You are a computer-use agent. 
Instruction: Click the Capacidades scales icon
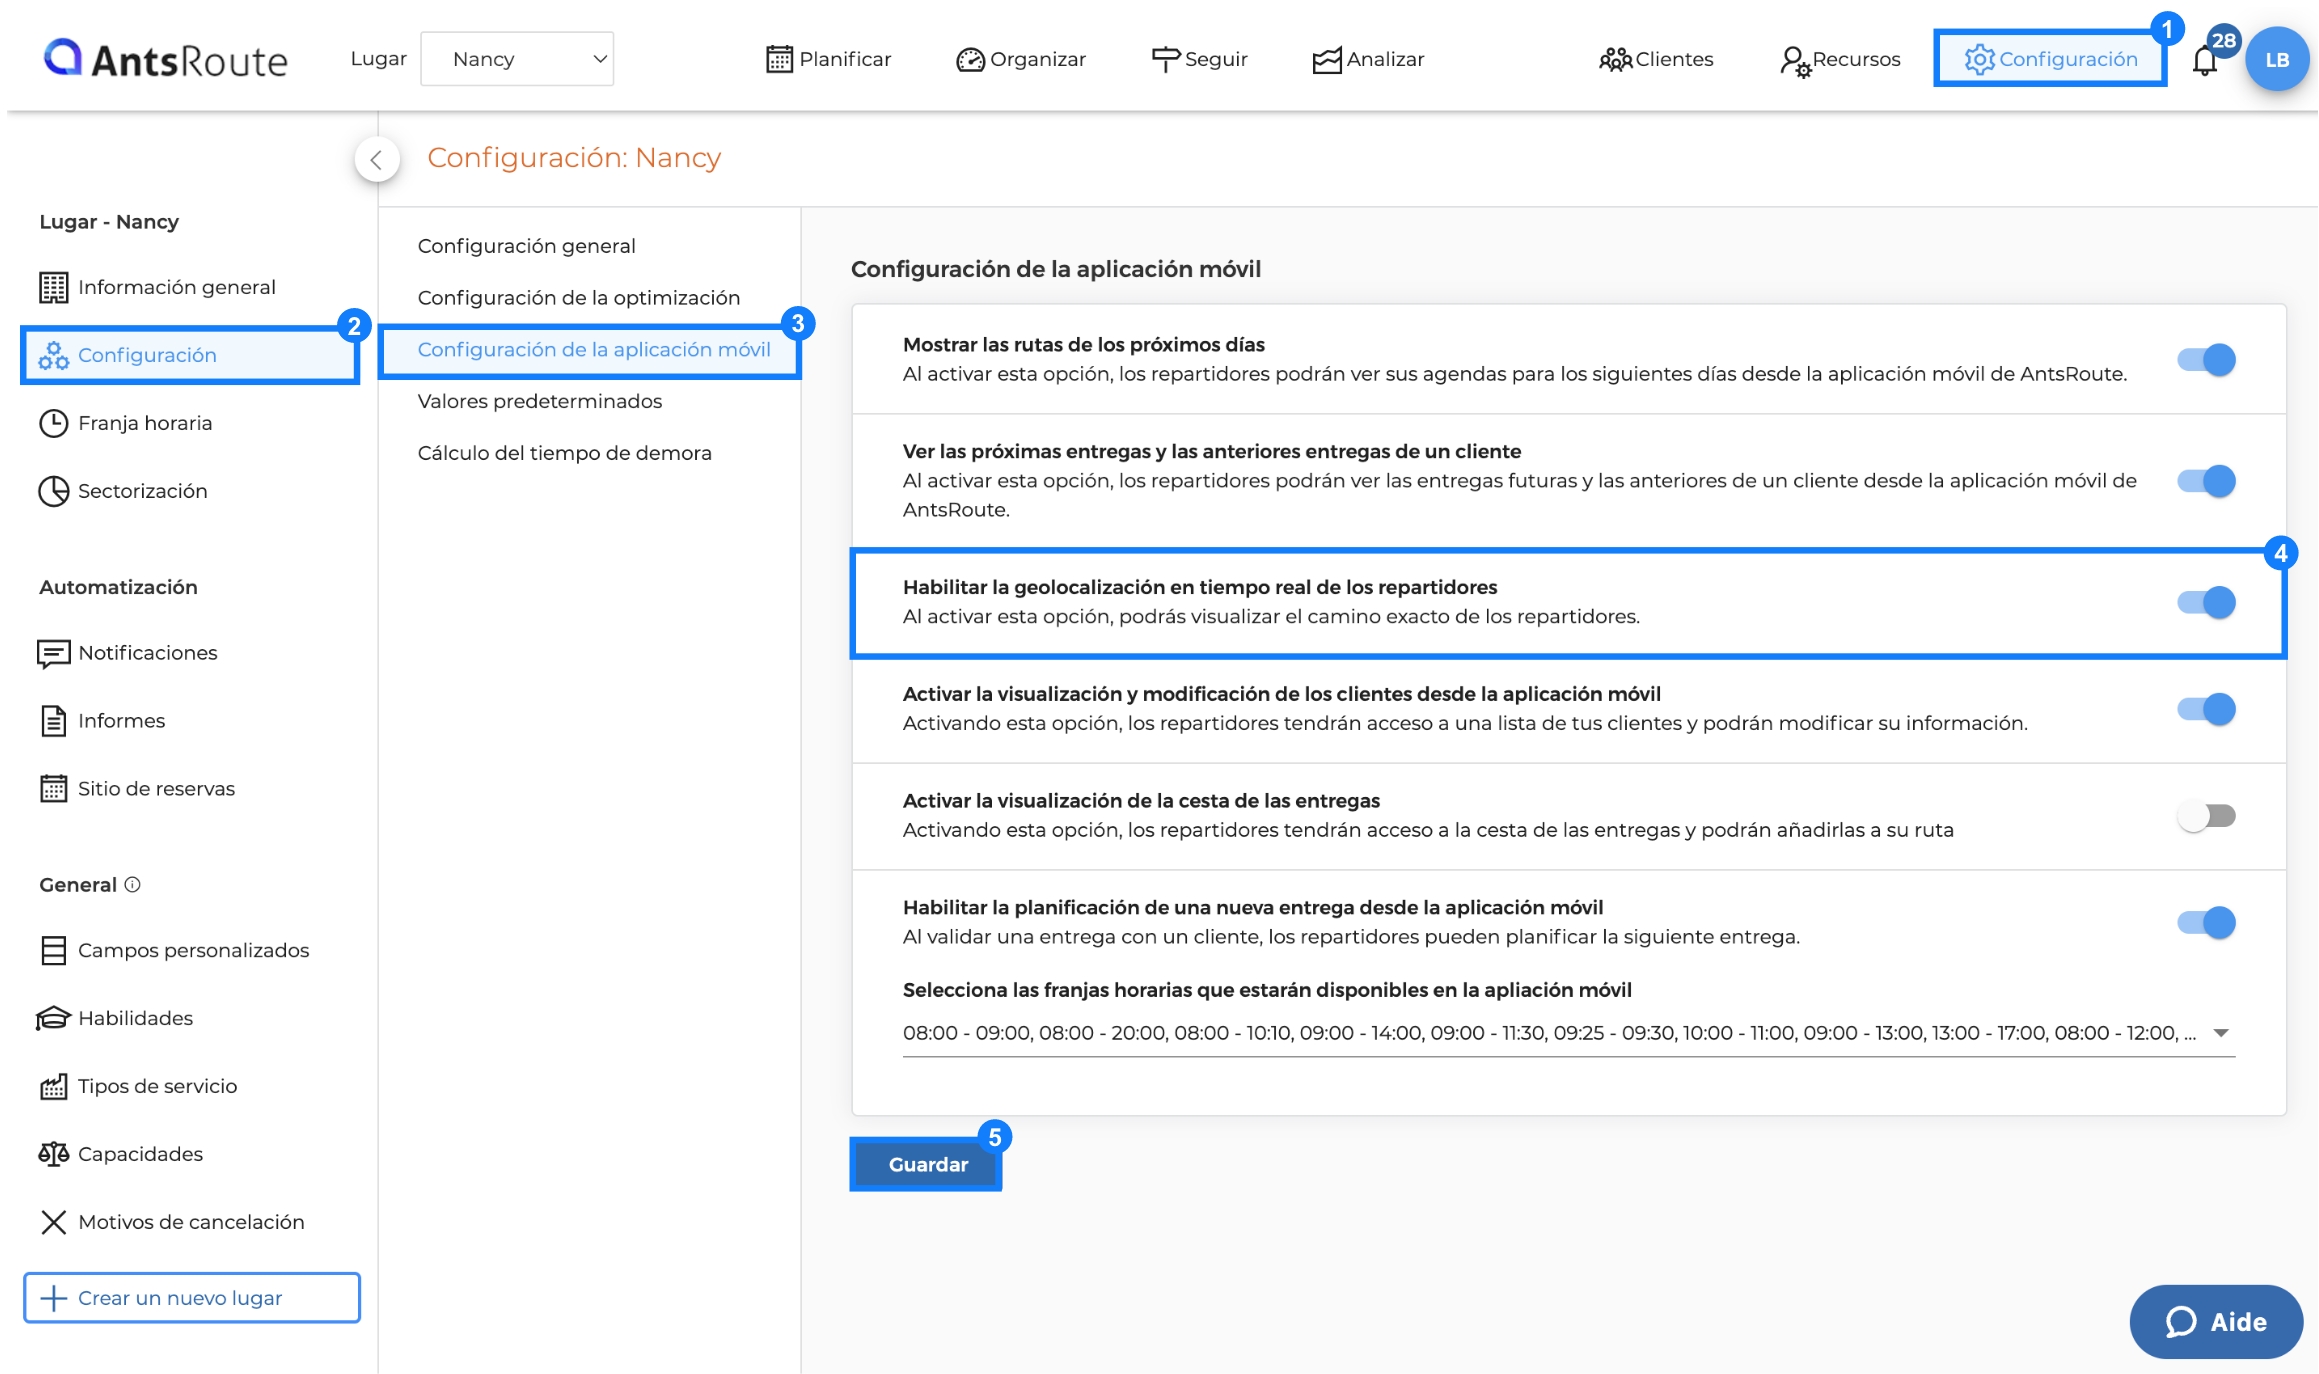(x=54, y=1154)
